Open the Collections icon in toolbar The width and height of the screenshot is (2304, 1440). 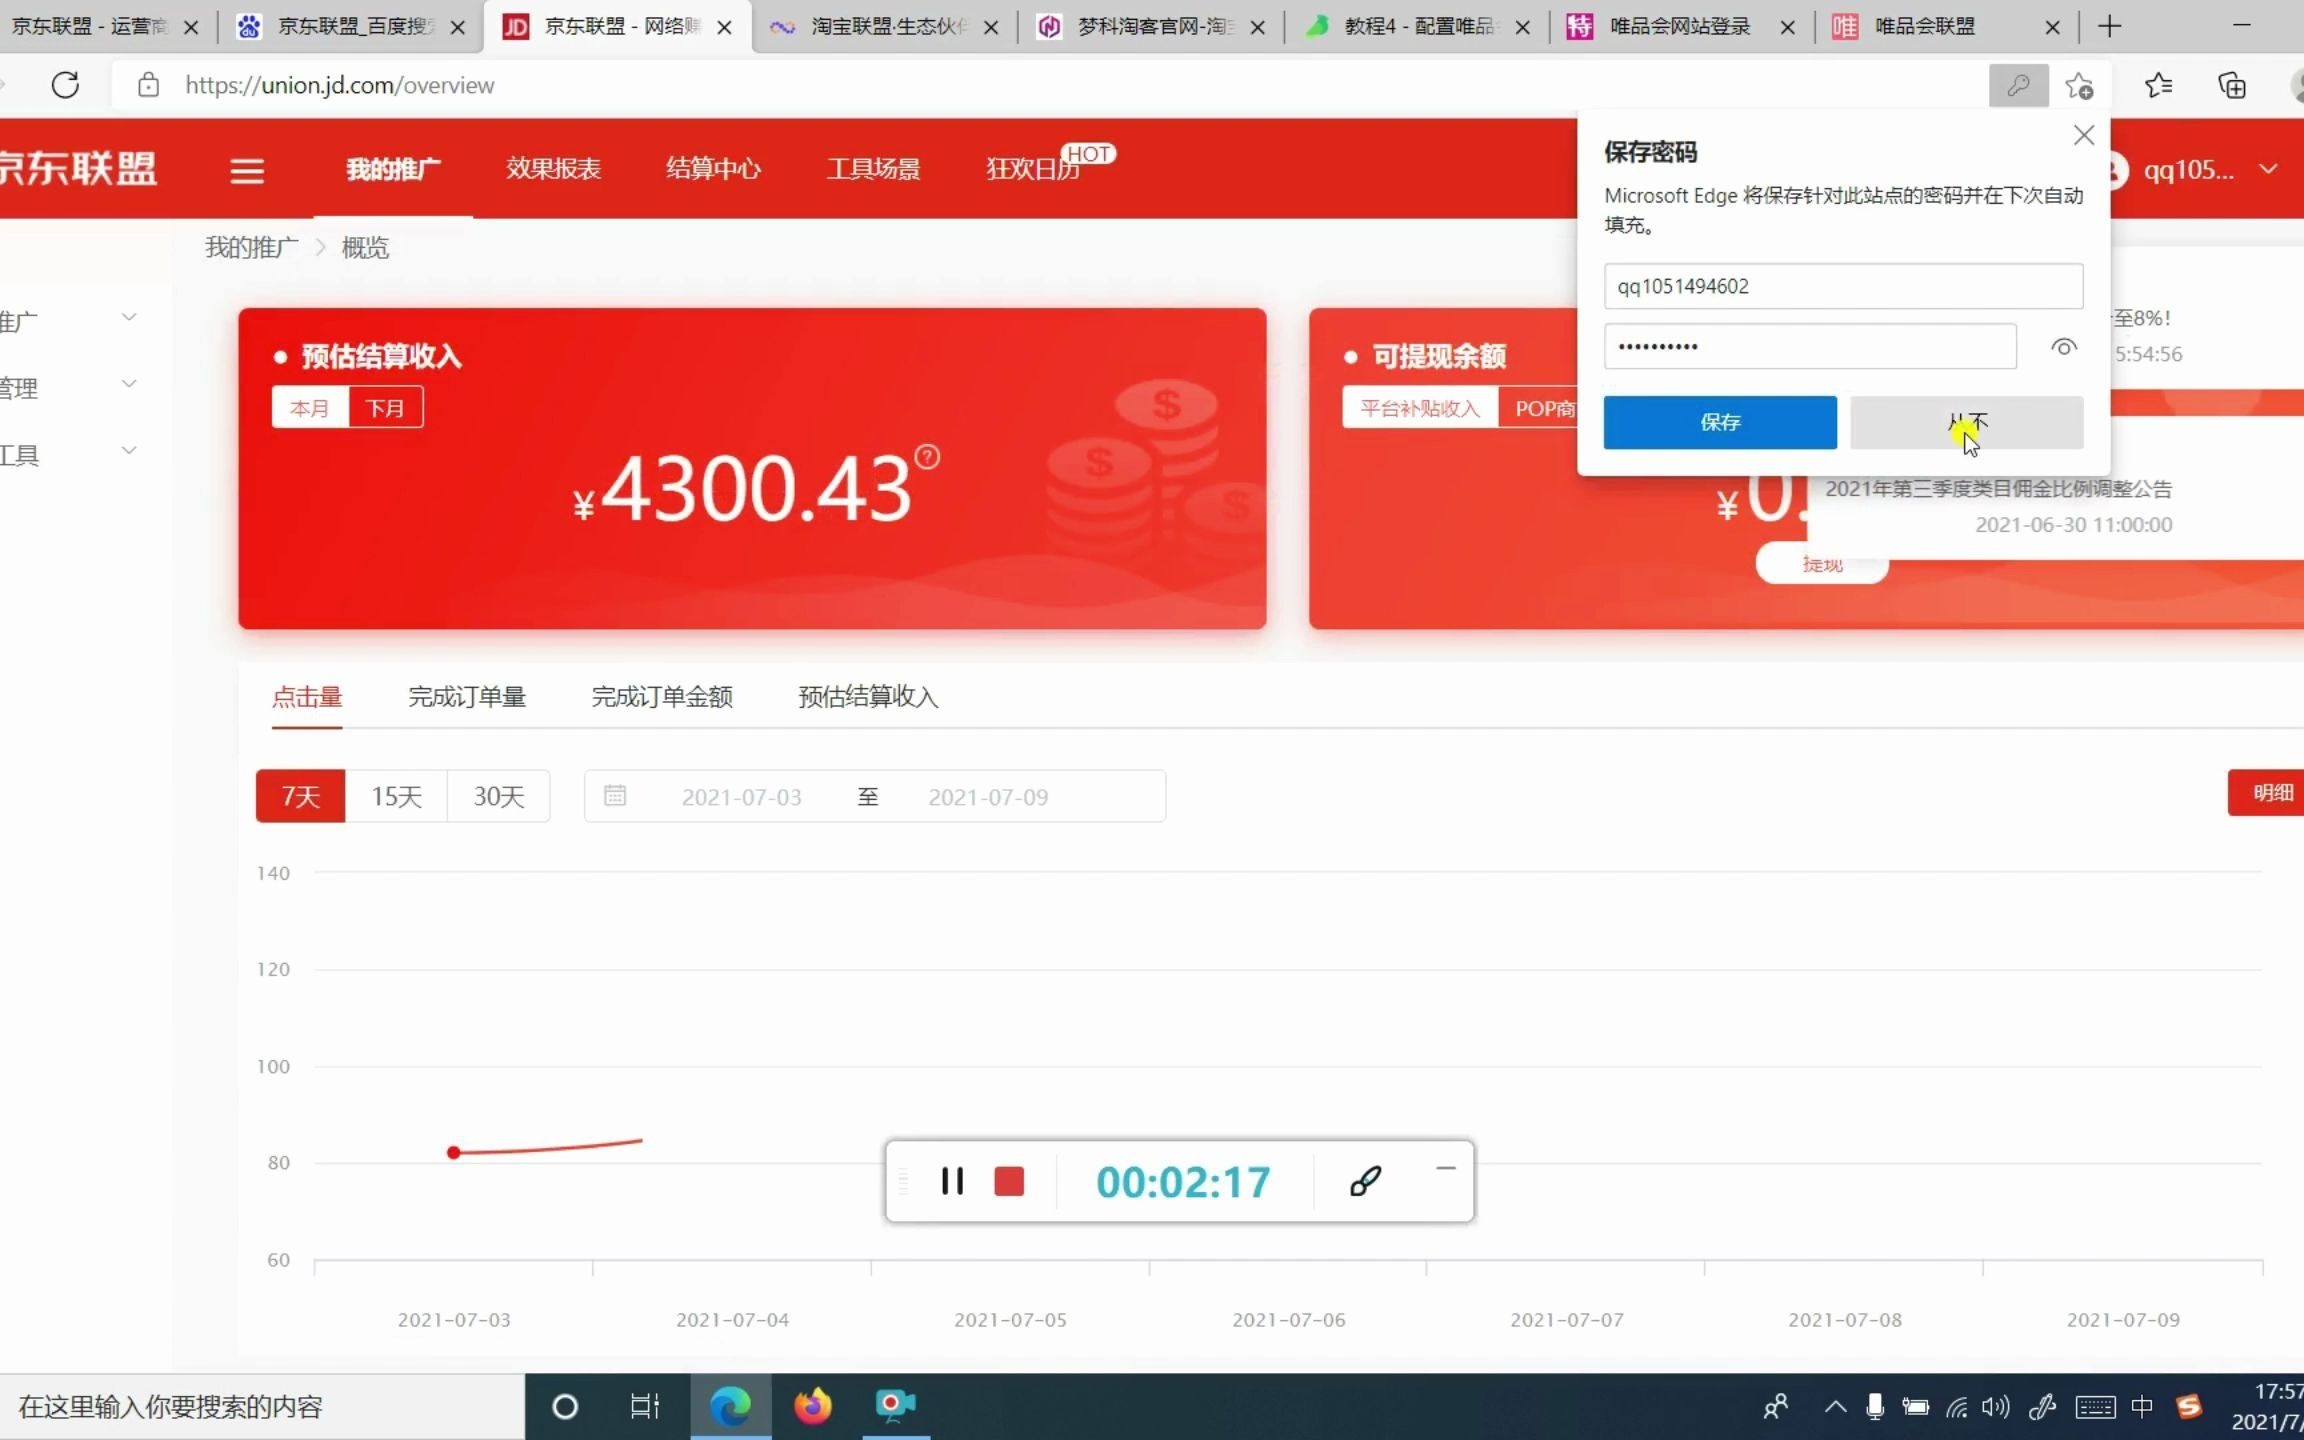pos(2232,85)
